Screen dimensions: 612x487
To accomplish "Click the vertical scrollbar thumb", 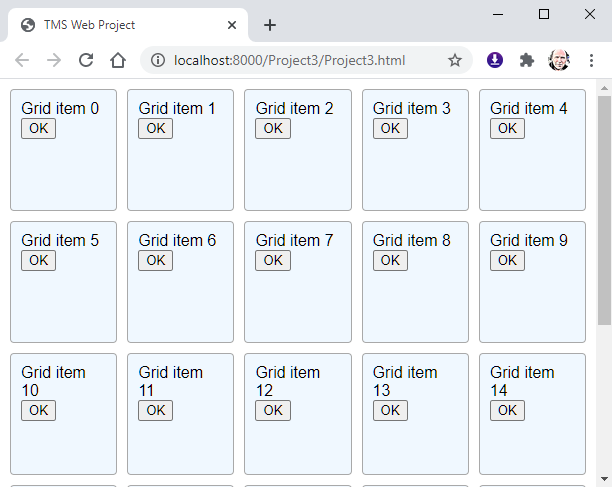I will 604,210.
